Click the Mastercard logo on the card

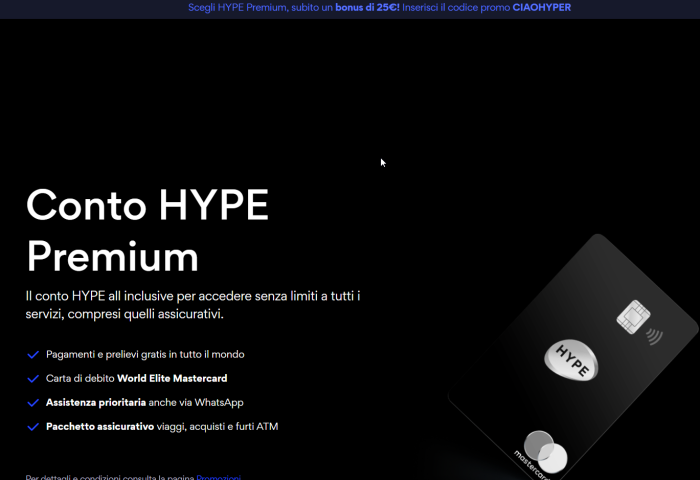(x=541, y=455)
